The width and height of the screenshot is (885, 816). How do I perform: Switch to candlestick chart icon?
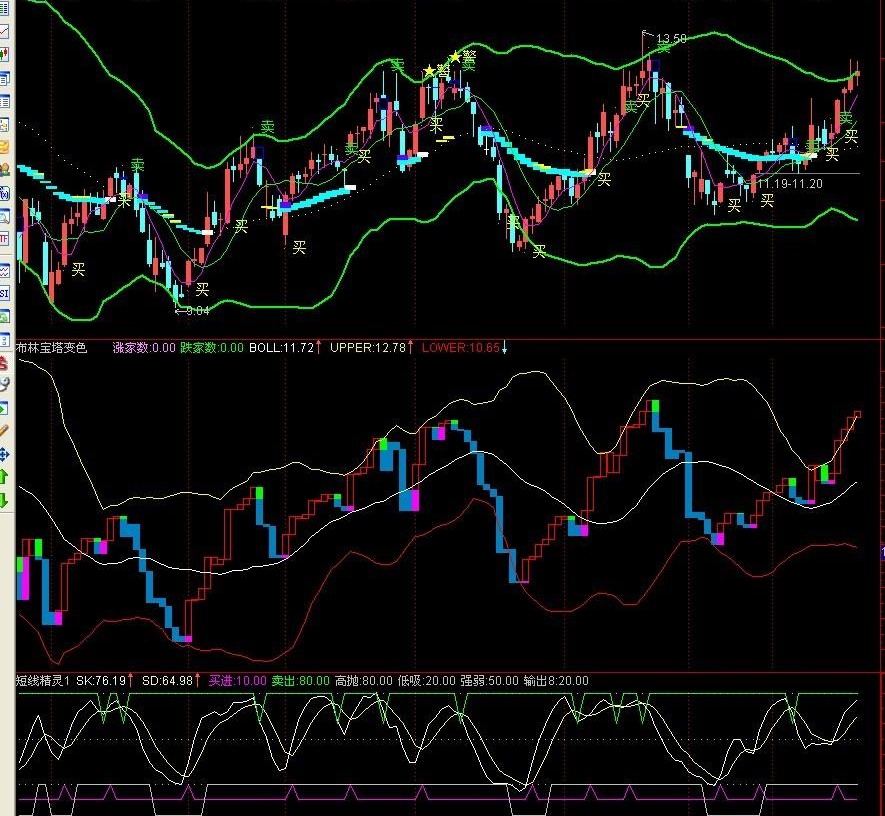[x=4, y=55]
